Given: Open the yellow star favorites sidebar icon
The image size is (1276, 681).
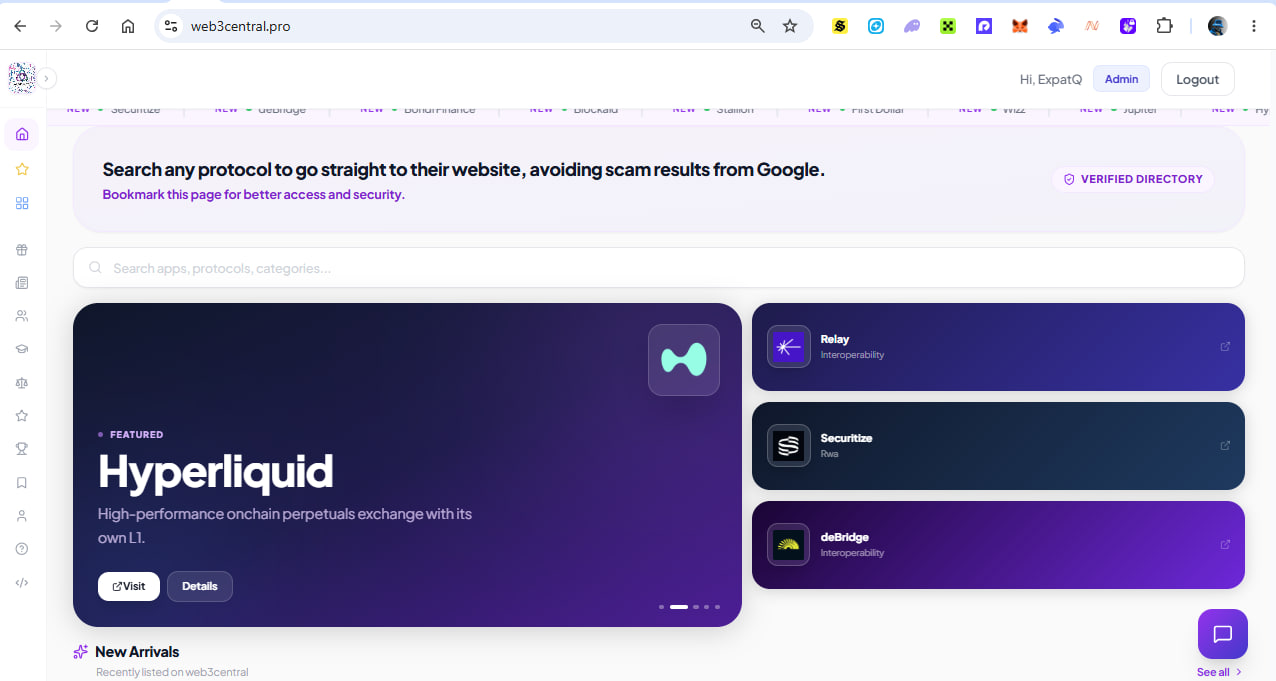Looking at the screenshot, I should [x=22, y=169].
